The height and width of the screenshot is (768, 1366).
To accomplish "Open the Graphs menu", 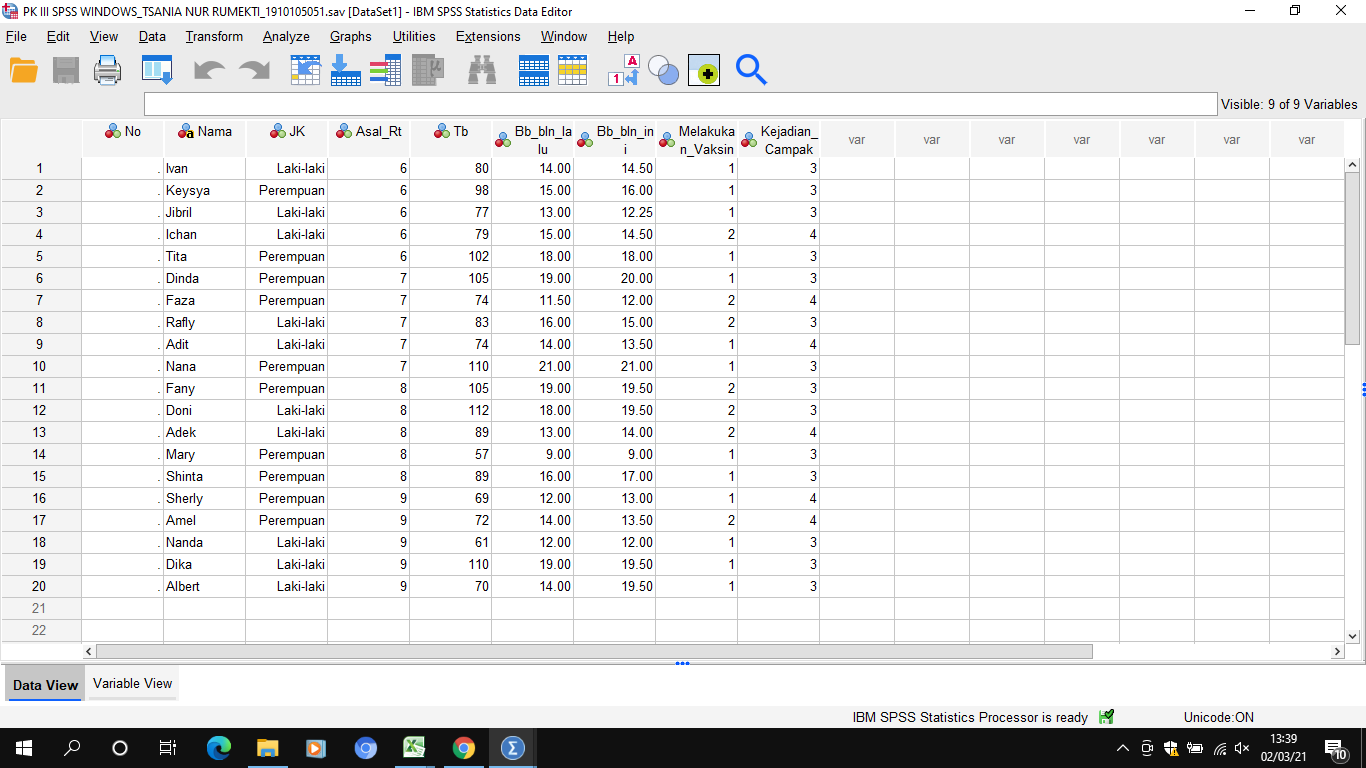I will tap(351, 36).
